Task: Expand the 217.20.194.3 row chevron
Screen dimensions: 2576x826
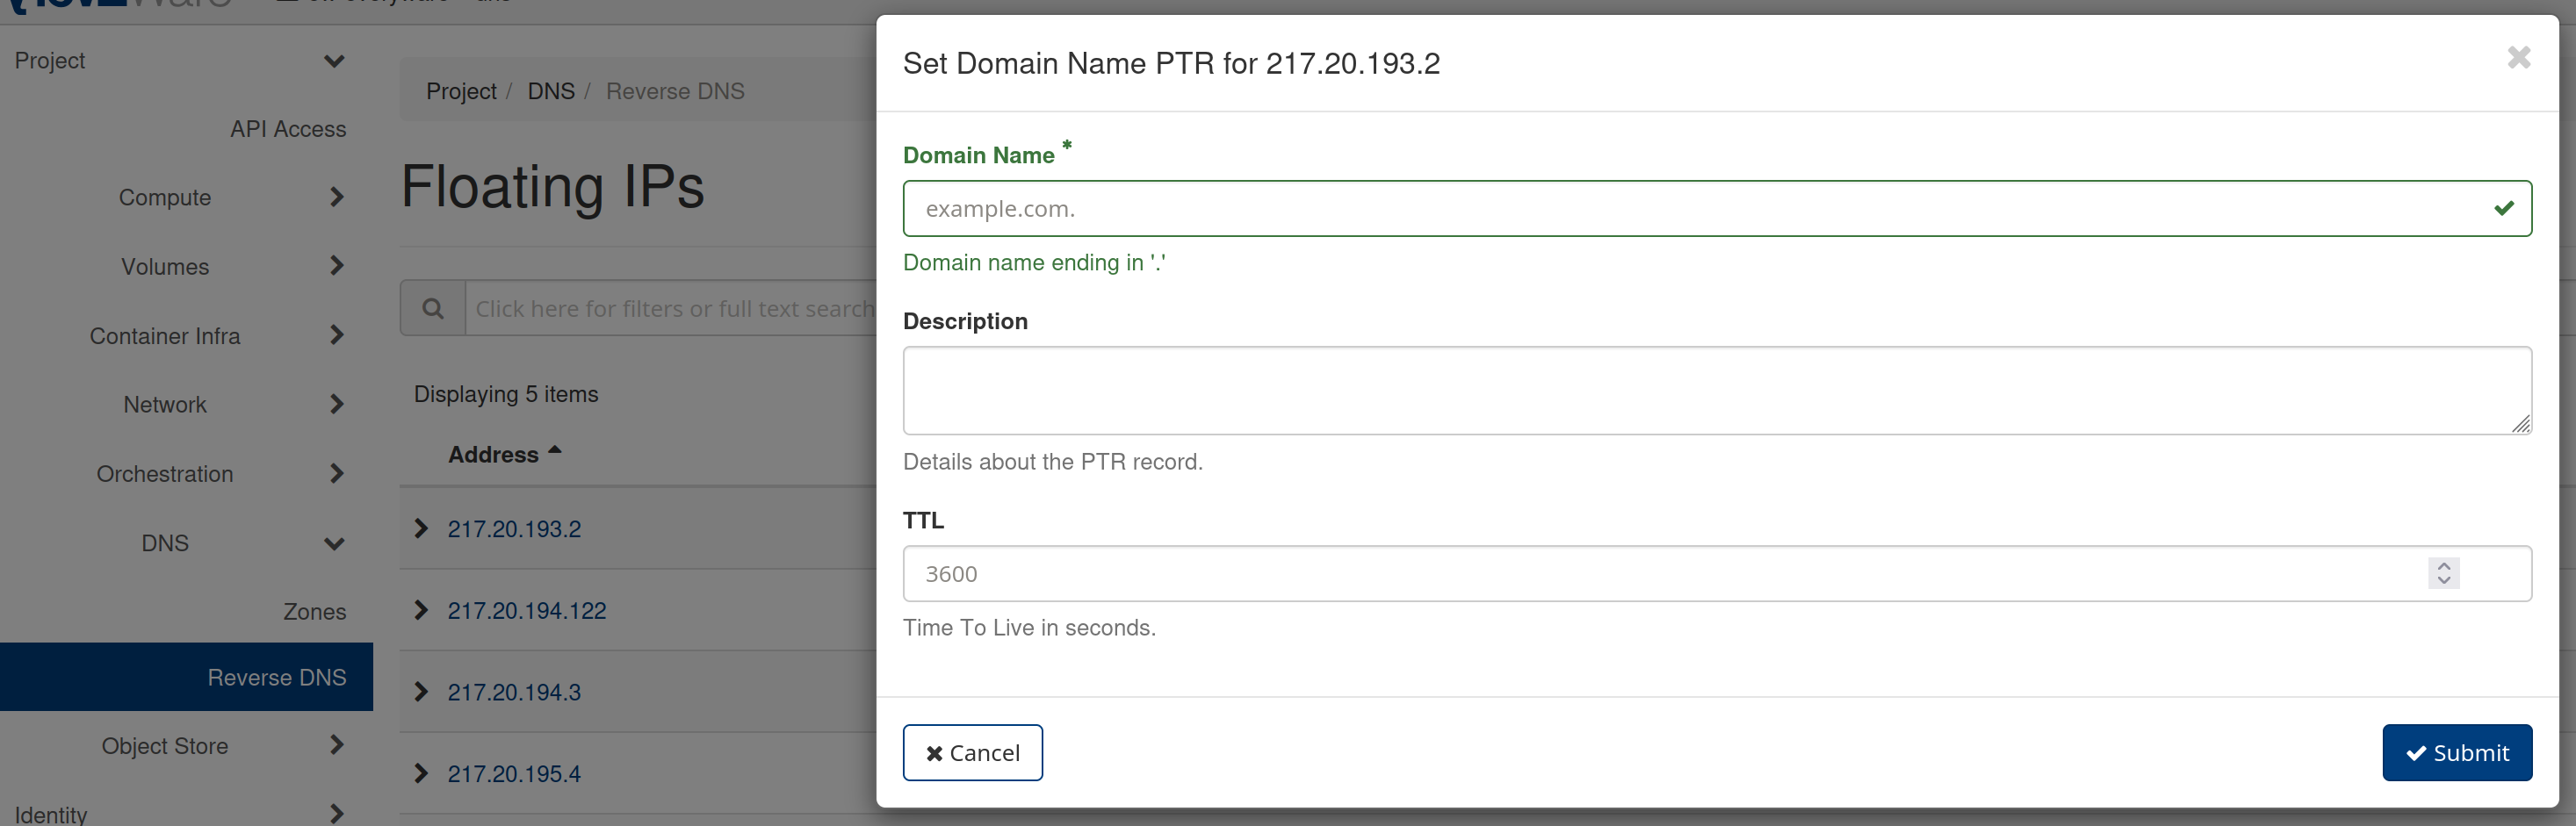Action: click(x=421, y=692)
